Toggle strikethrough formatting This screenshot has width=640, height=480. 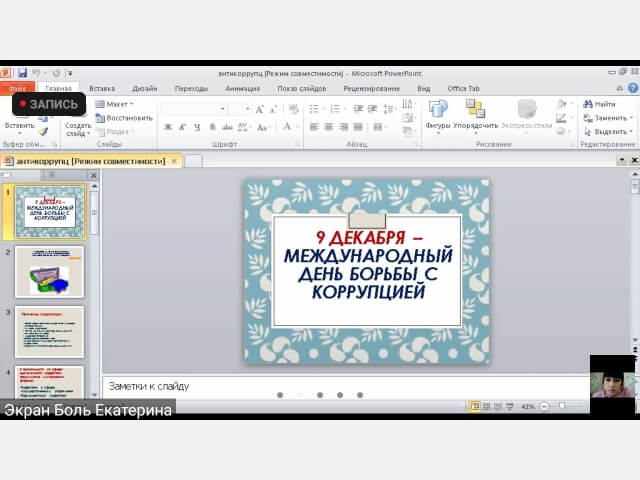point(227,127)
